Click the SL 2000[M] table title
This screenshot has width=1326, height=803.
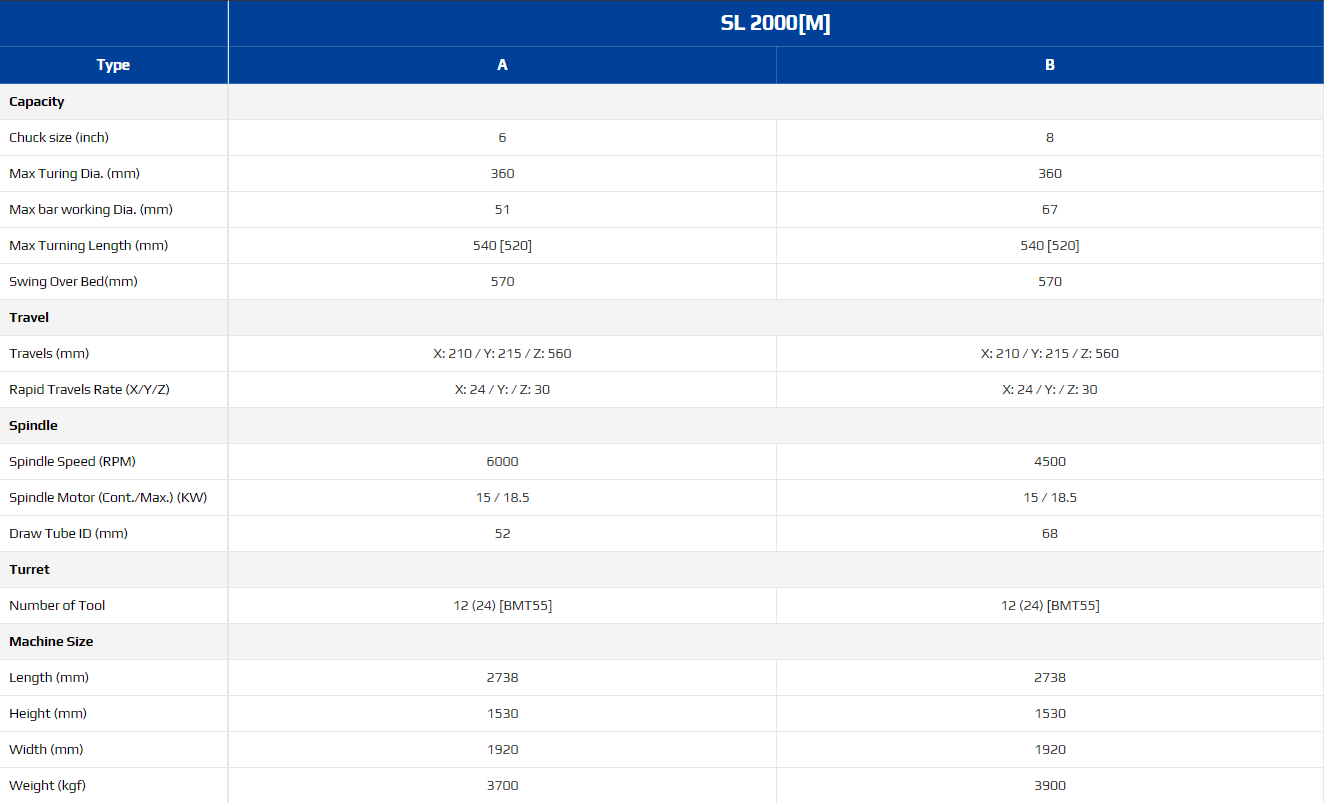click(x=776, y=23)
